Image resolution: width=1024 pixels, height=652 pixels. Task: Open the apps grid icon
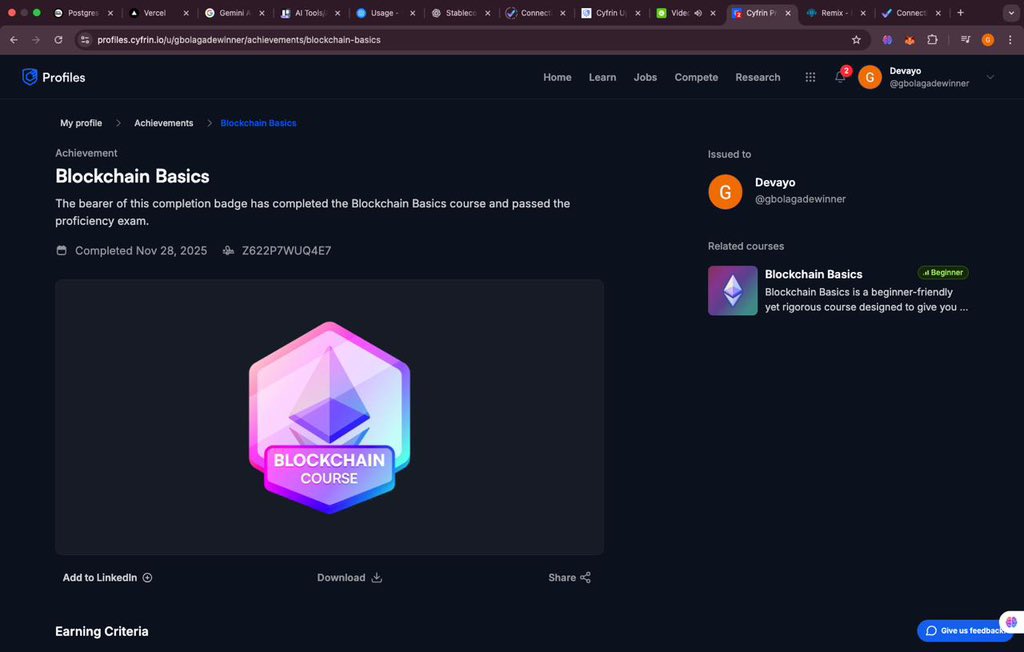point(810,77)
